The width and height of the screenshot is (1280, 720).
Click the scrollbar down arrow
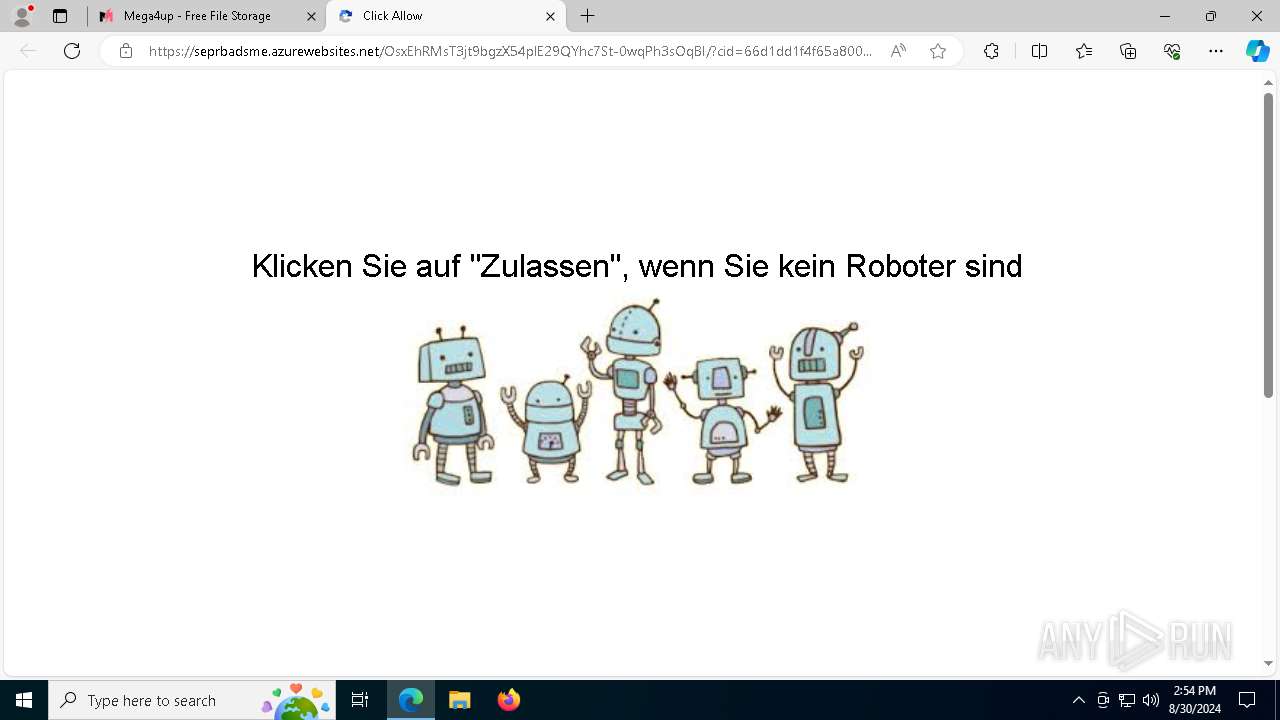(1268, 663)
